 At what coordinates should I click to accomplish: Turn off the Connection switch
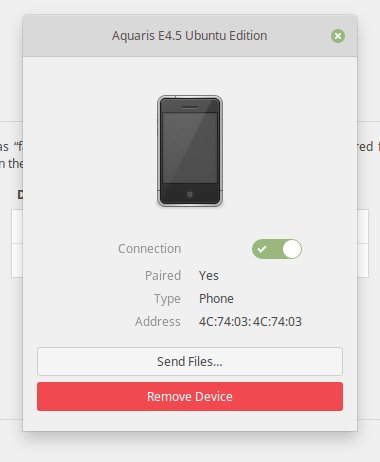pyautogui.click(x=277, y=249)
